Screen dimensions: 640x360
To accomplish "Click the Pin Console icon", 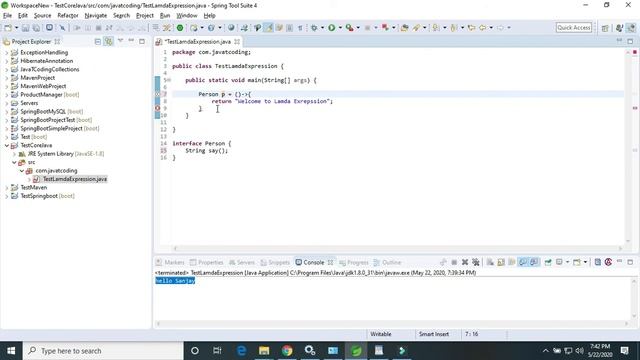I will [x=548, y=262].
